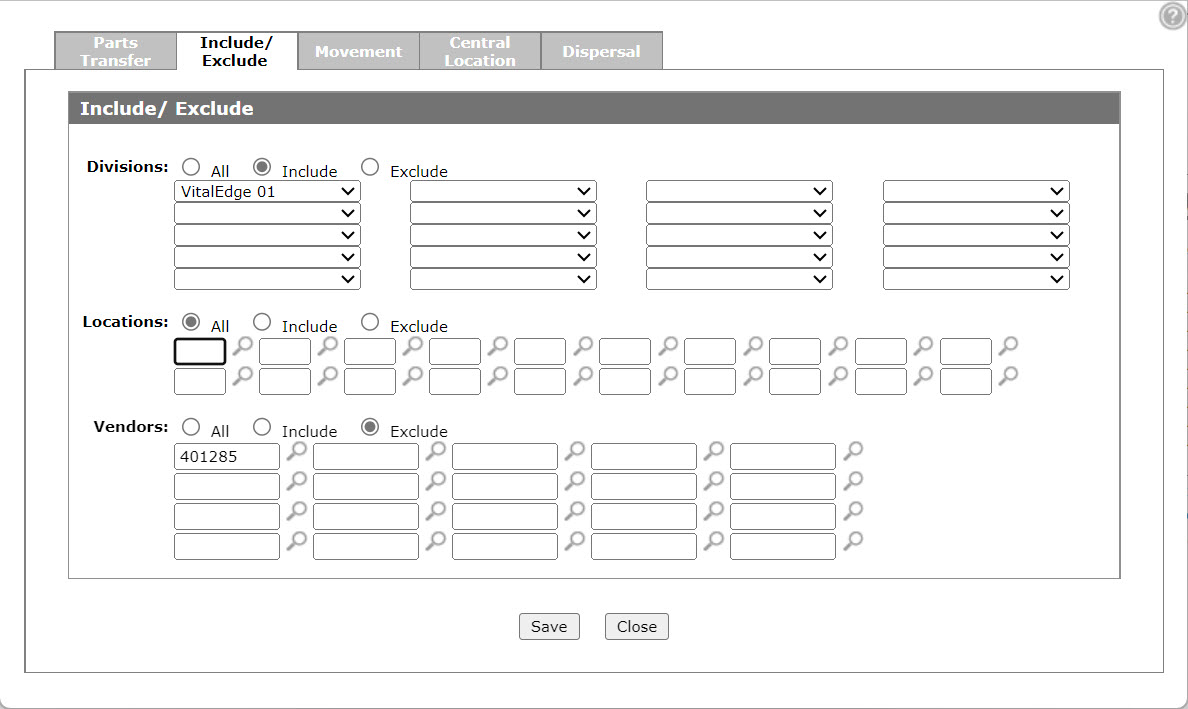1188x709 pixels.
Task: Lookup icon after first field, Locations second row
Action: (242, 376)
